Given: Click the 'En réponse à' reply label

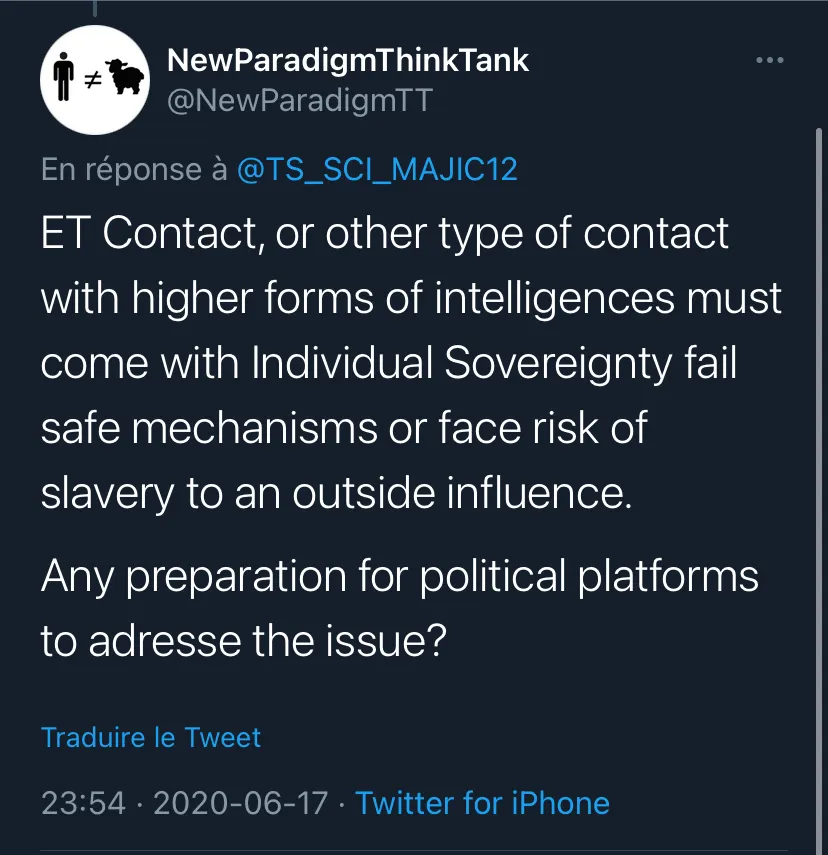Looking at the screenshot, I should pos(134,170).
